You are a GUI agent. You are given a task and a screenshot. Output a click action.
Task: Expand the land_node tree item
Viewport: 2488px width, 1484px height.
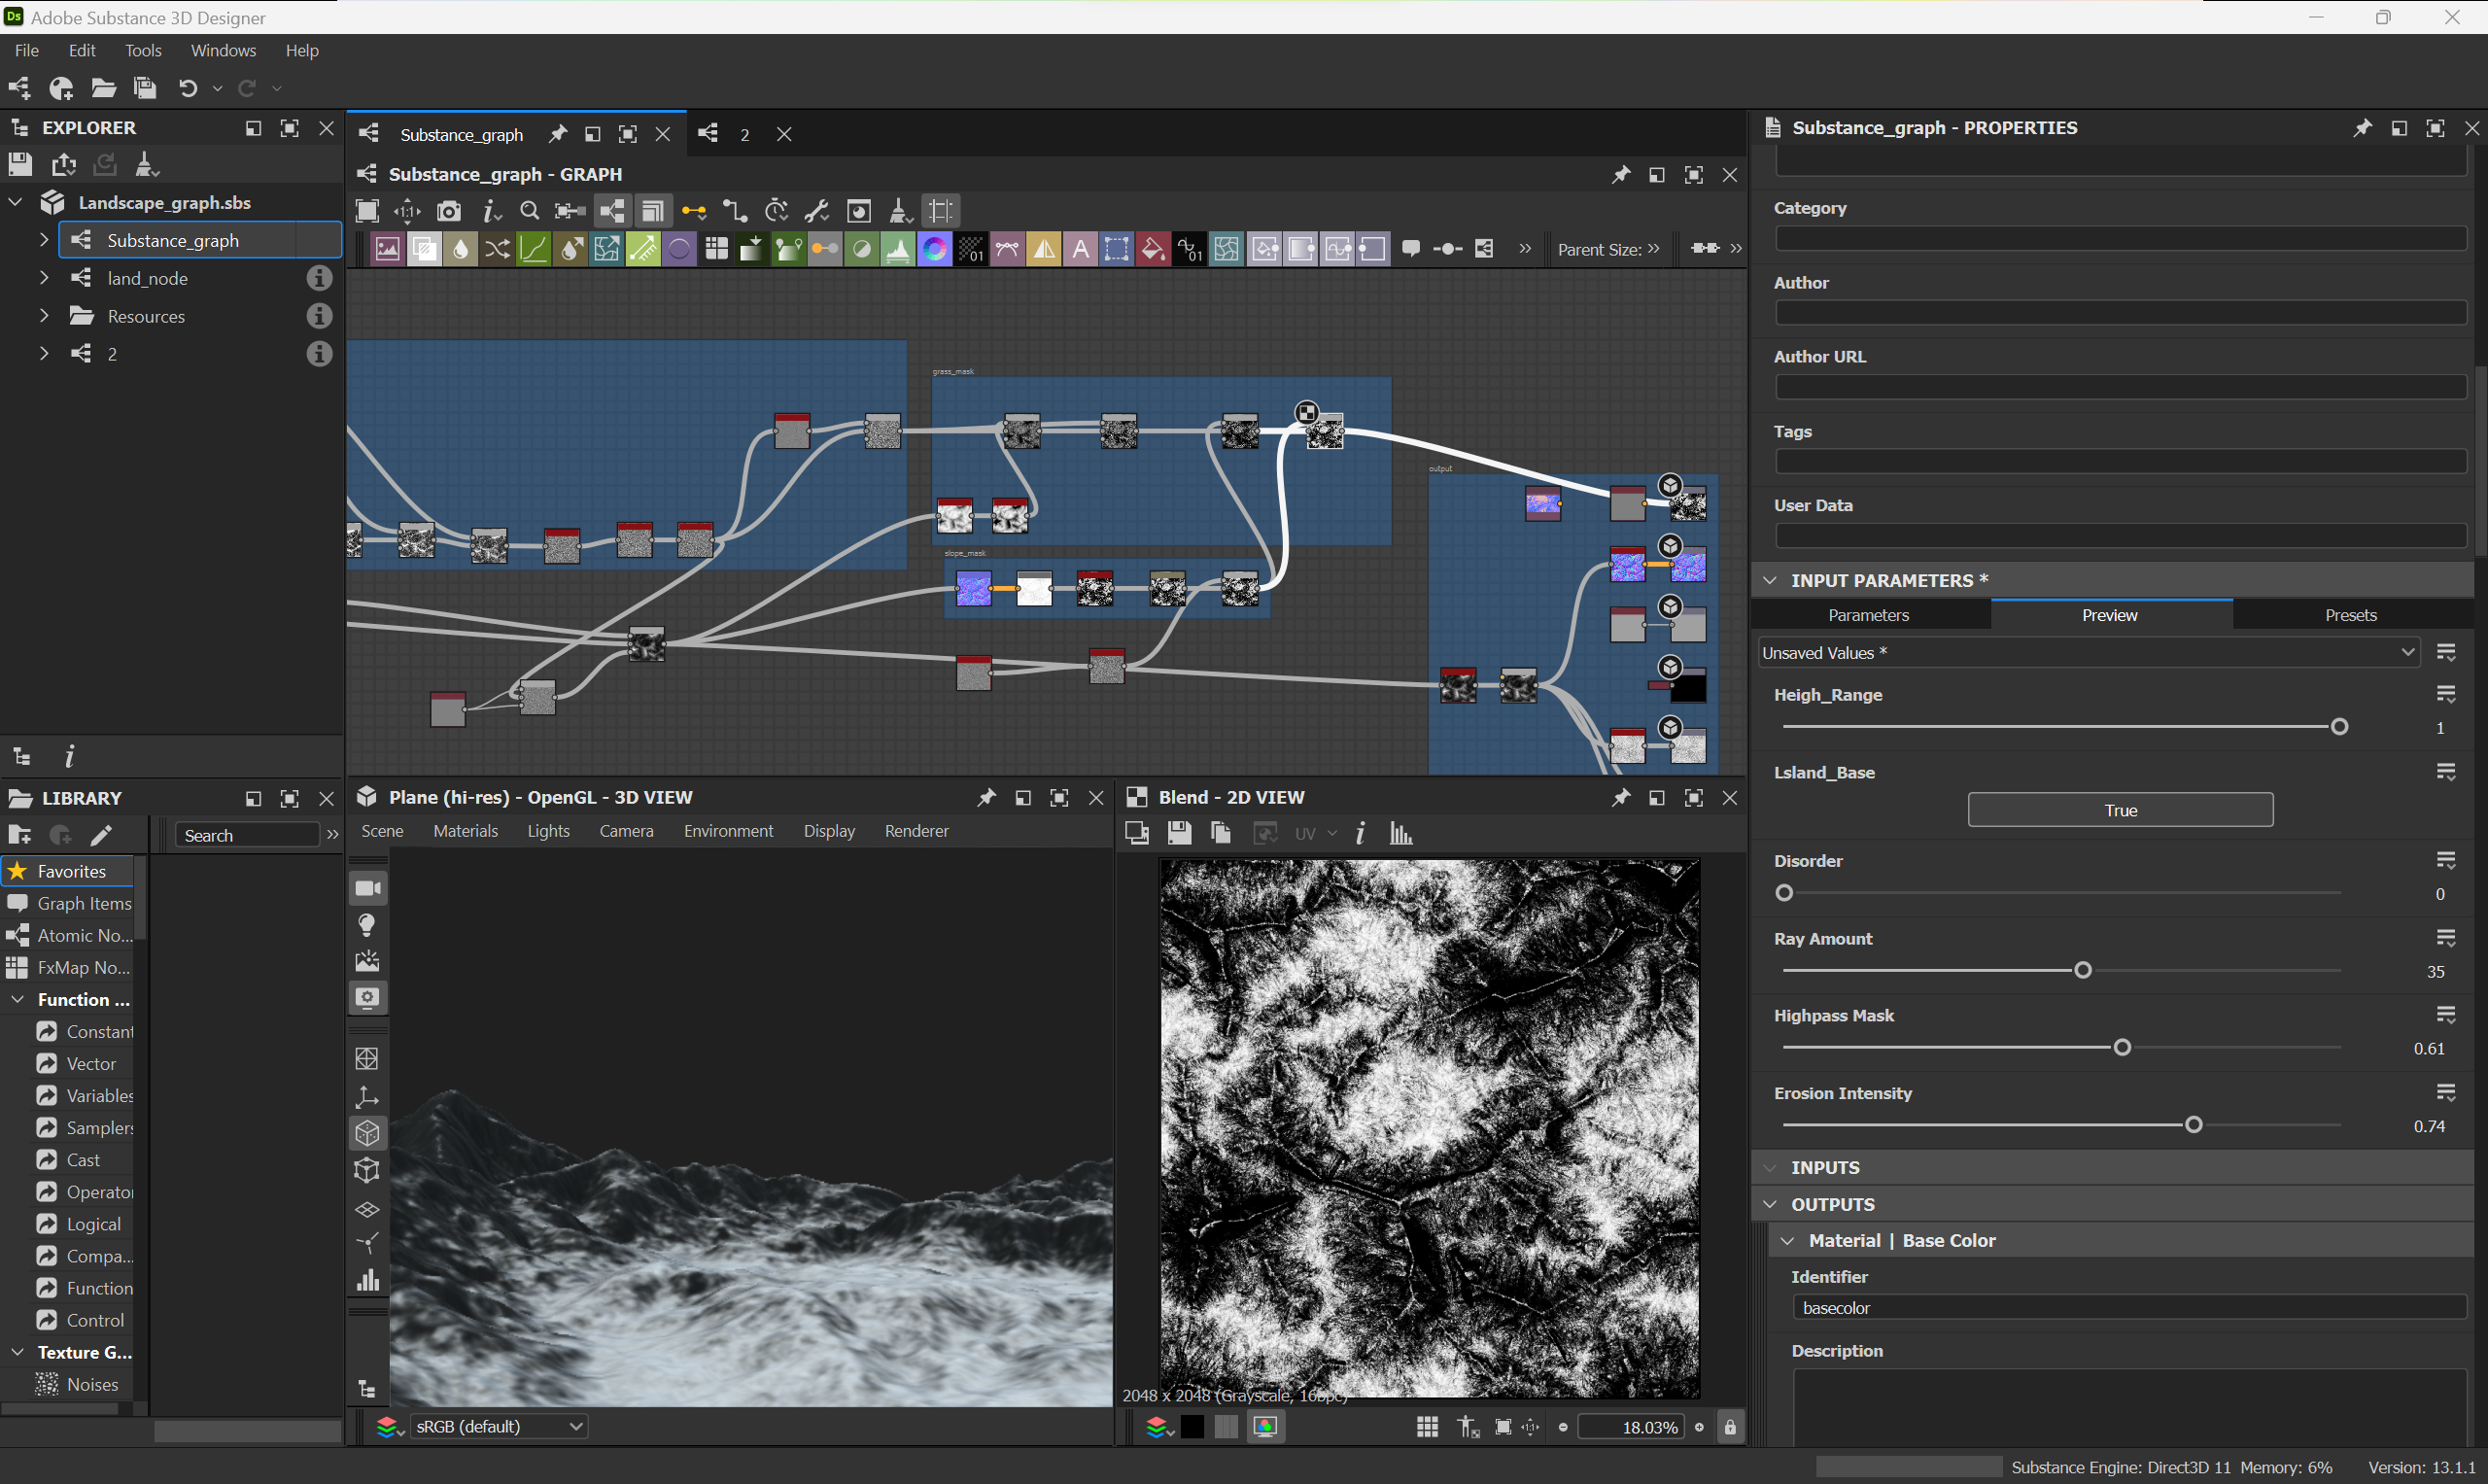coord(44,278)
